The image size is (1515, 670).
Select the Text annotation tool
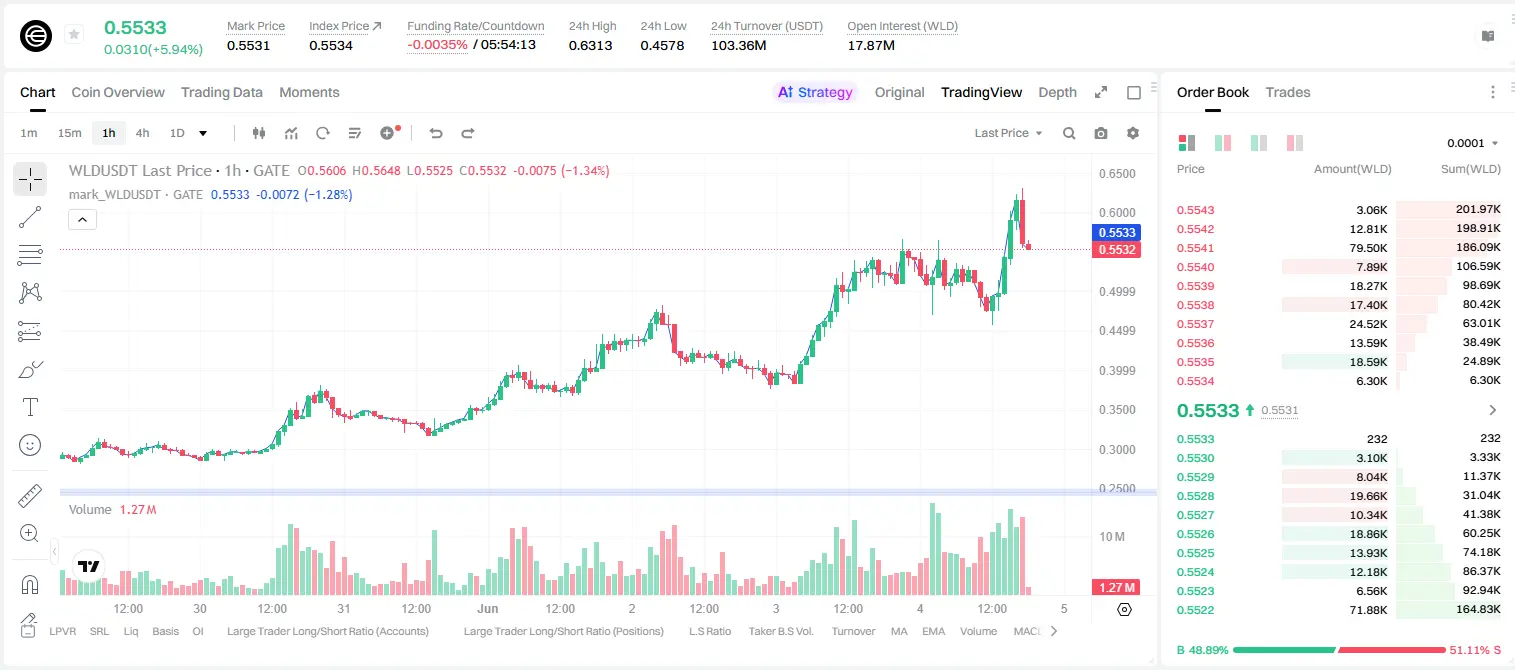pyautogui.click(x=30, y=407)
